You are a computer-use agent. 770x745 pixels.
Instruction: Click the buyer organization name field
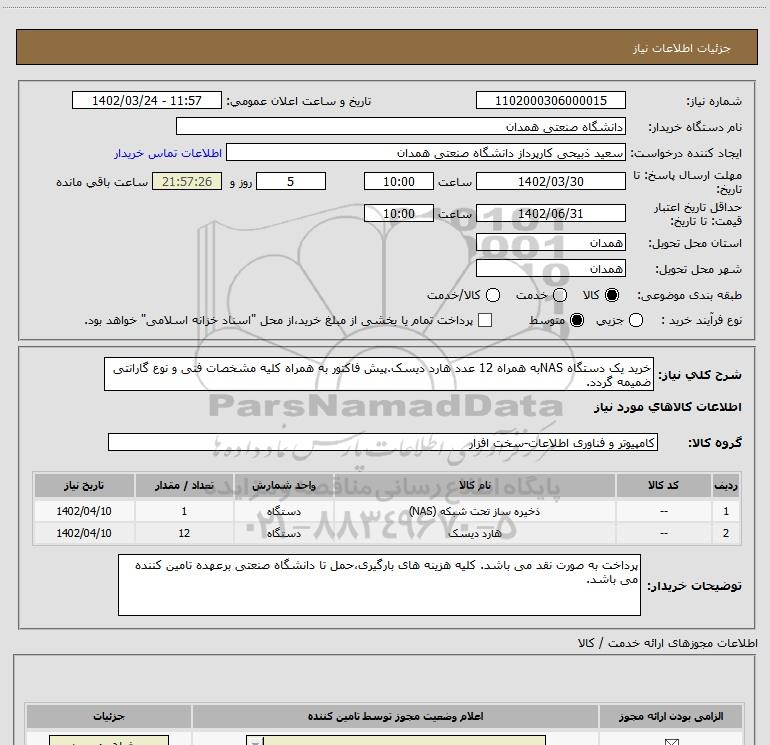401,126
